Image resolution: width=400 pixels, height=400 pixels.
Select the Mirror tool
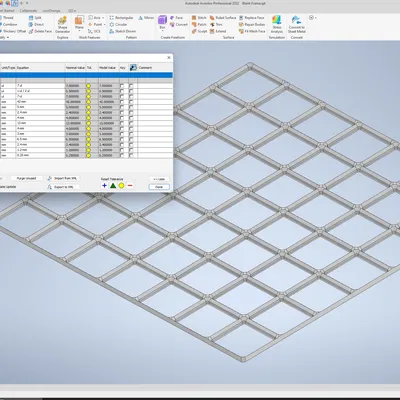(x=146, y=18)
